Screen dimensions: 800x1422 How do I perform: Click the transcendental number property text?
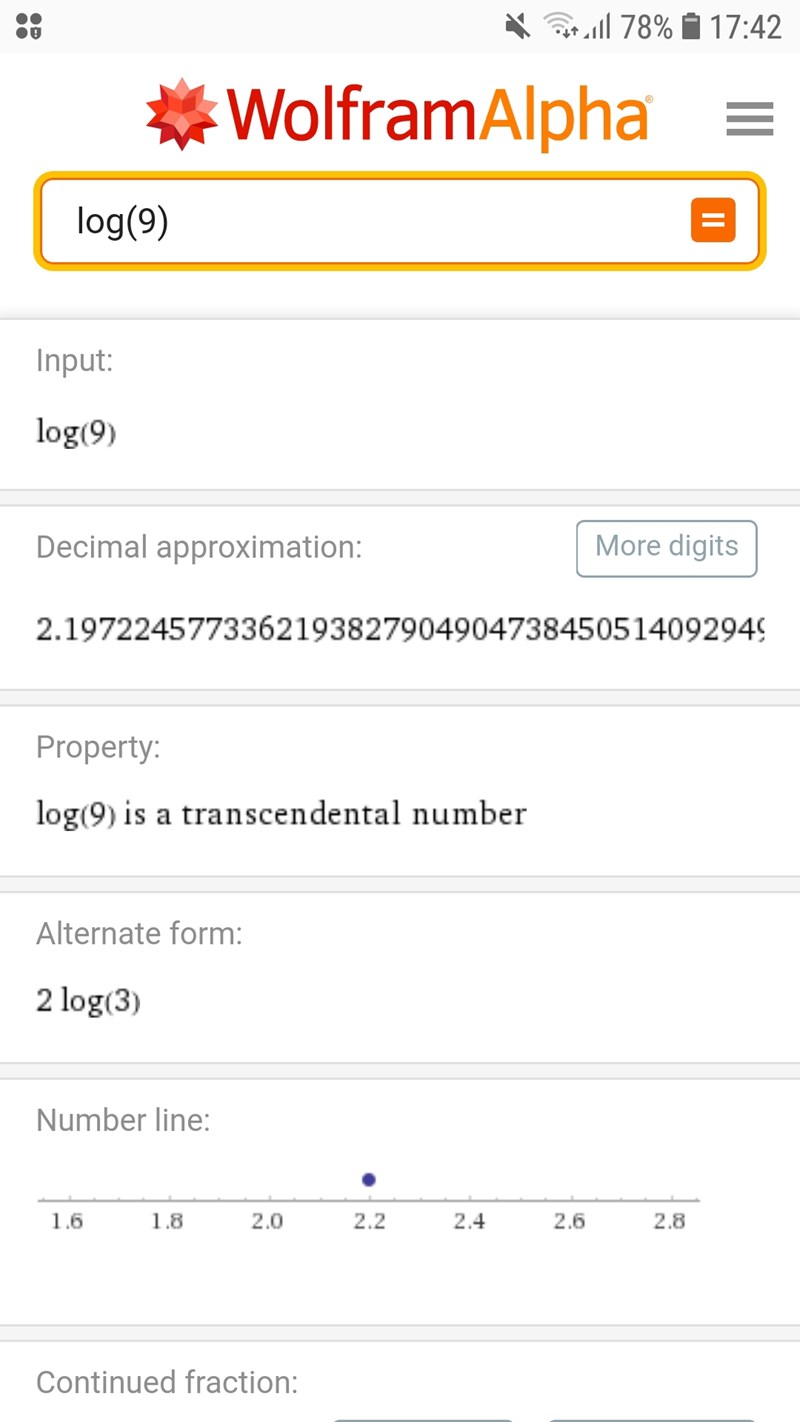pos(281,814)
